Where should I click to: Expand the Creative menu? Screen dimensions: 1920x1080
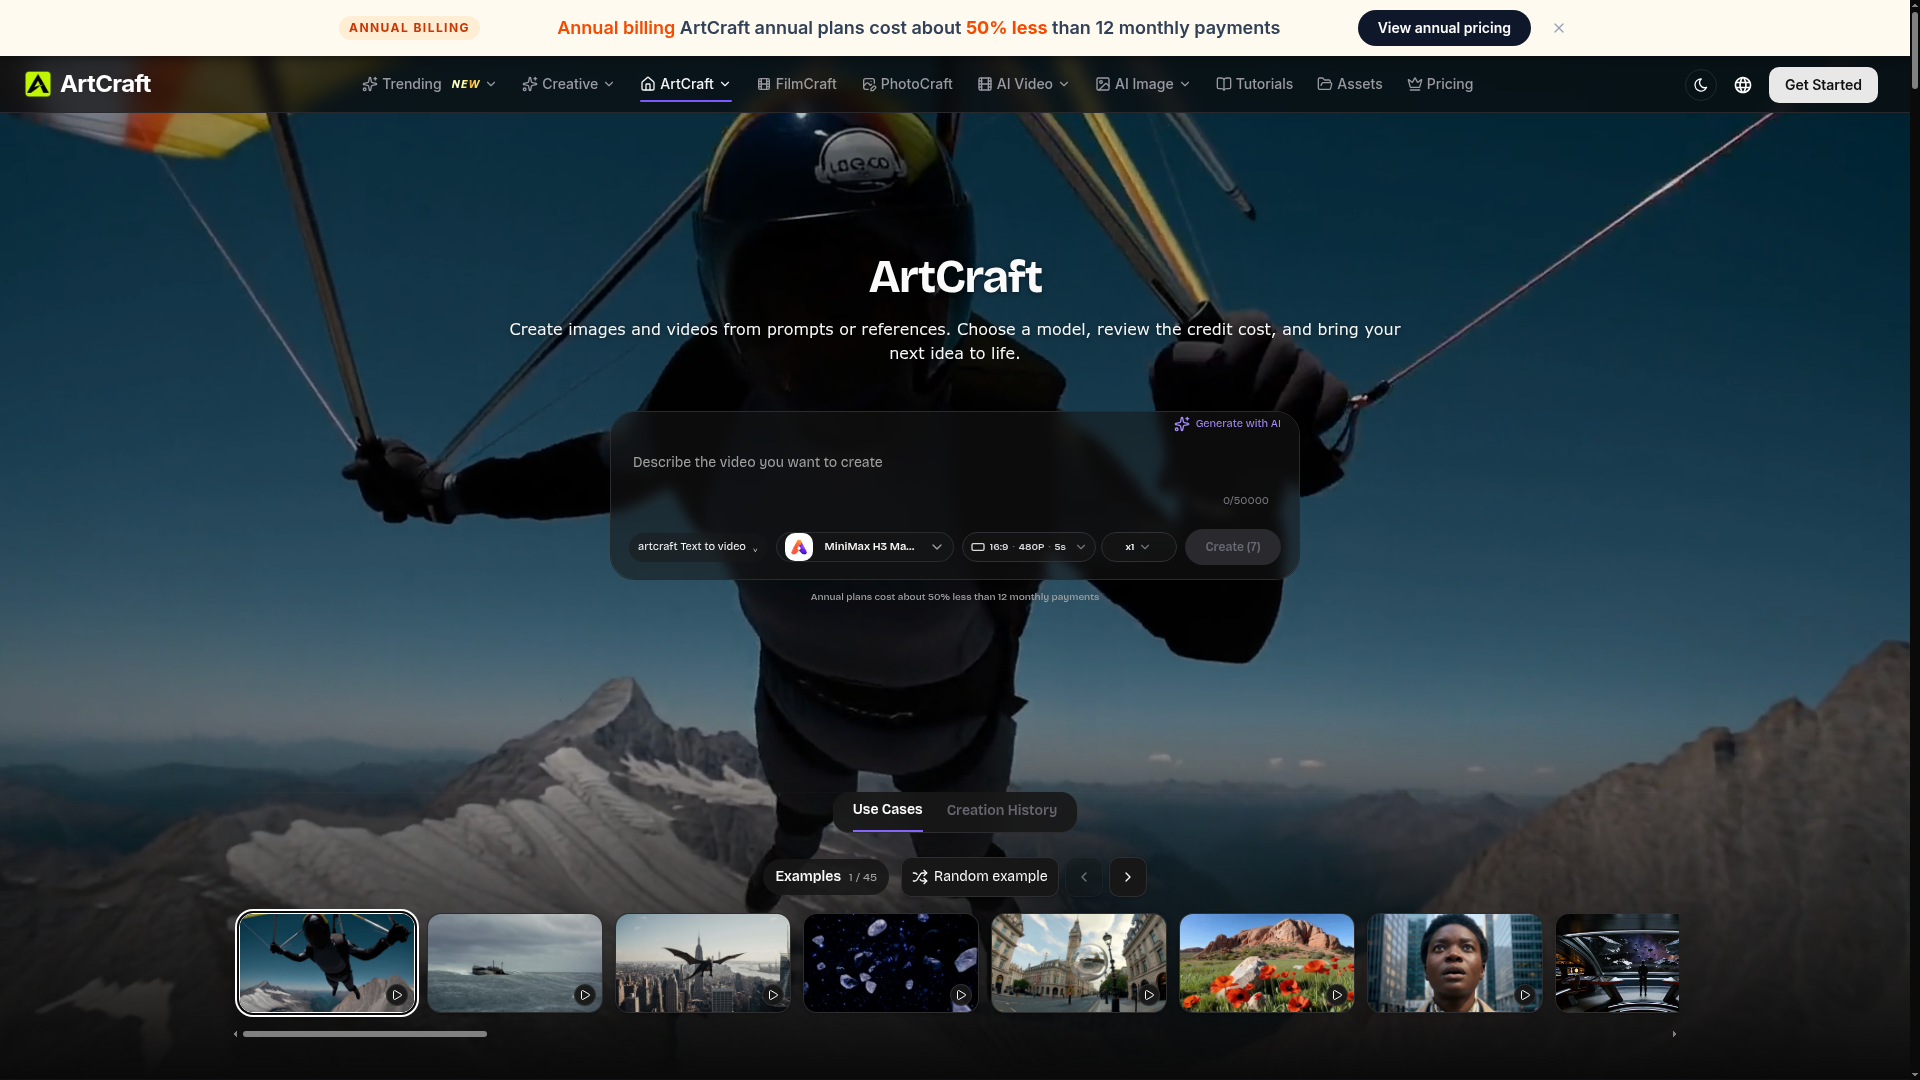coord(568,84)
